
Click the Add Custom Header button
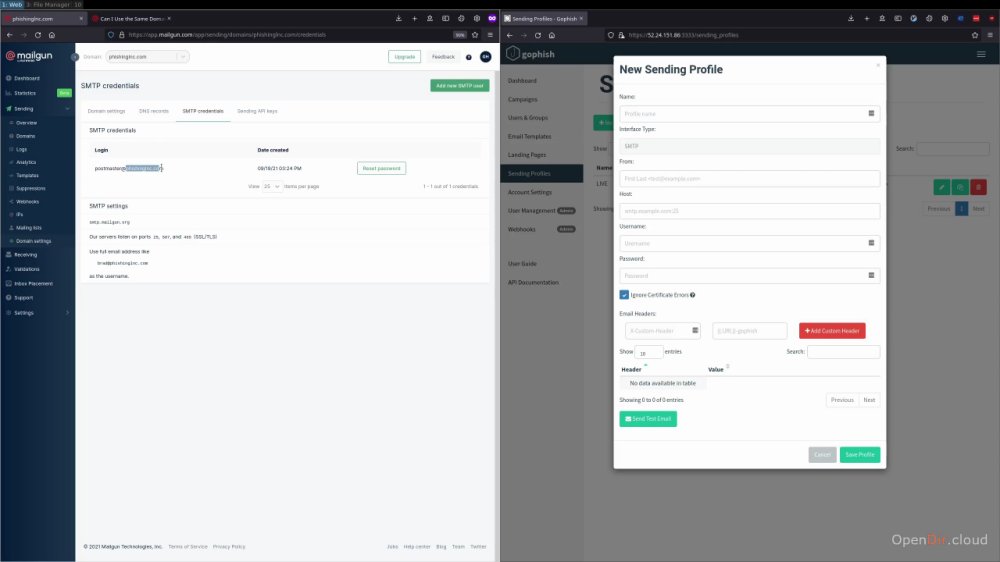tap(832, 330)
